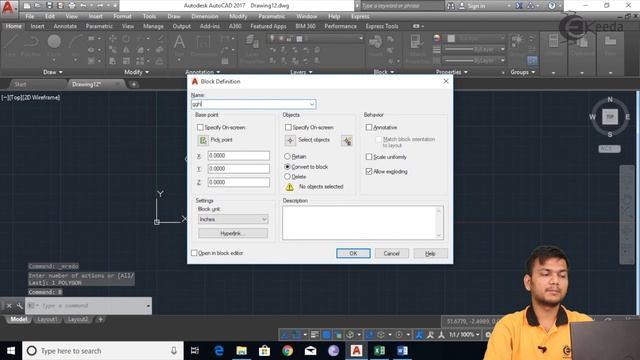Click the X base point field
Screen dimensions: 640x360
click(239, 156)
